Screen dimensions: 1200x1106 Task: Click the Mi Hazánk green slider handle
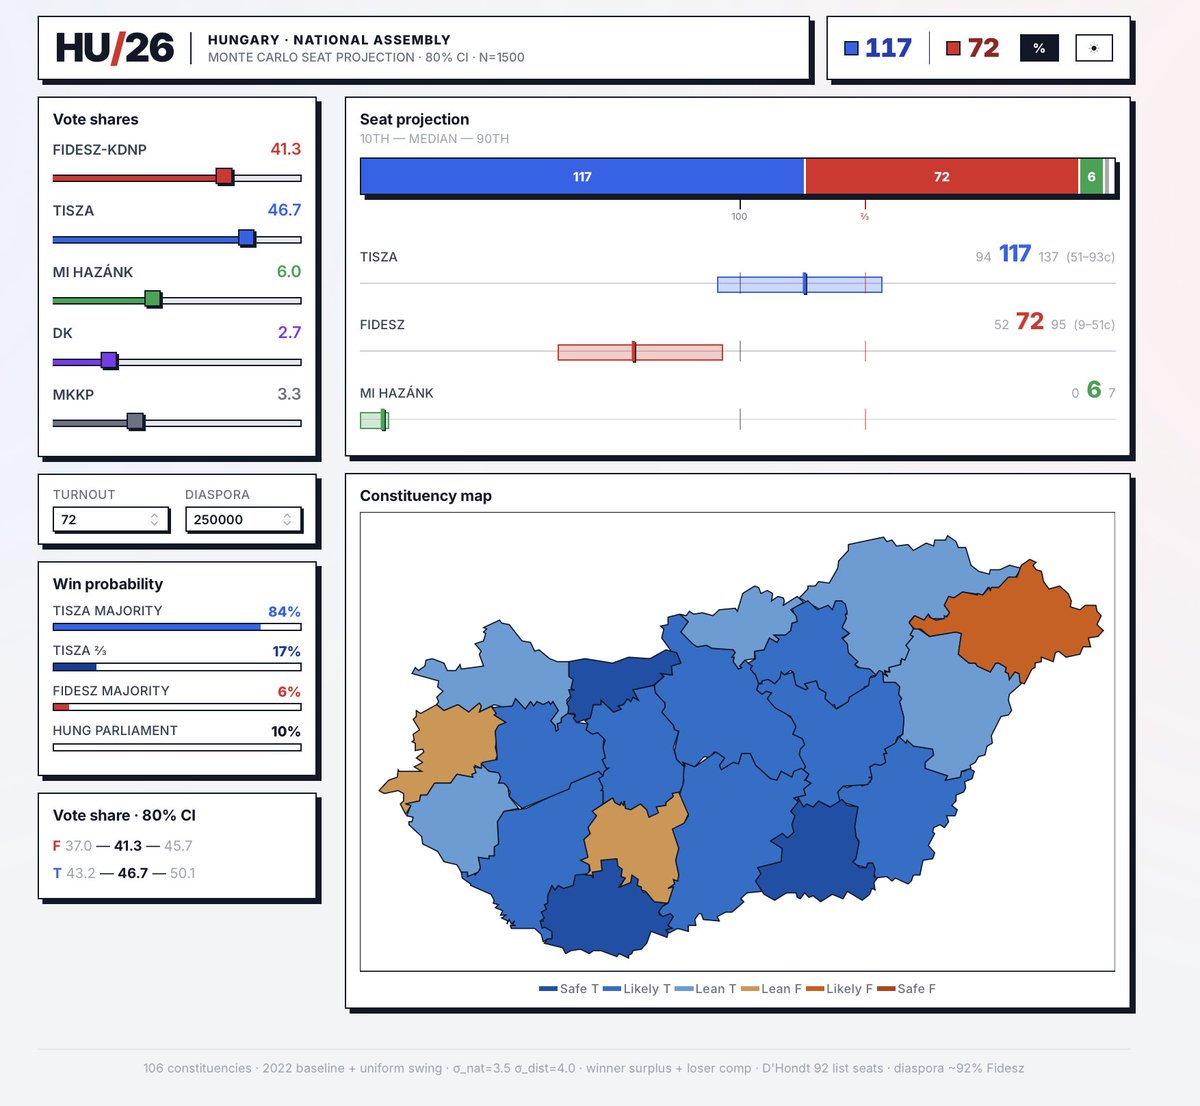coord(152,299)
